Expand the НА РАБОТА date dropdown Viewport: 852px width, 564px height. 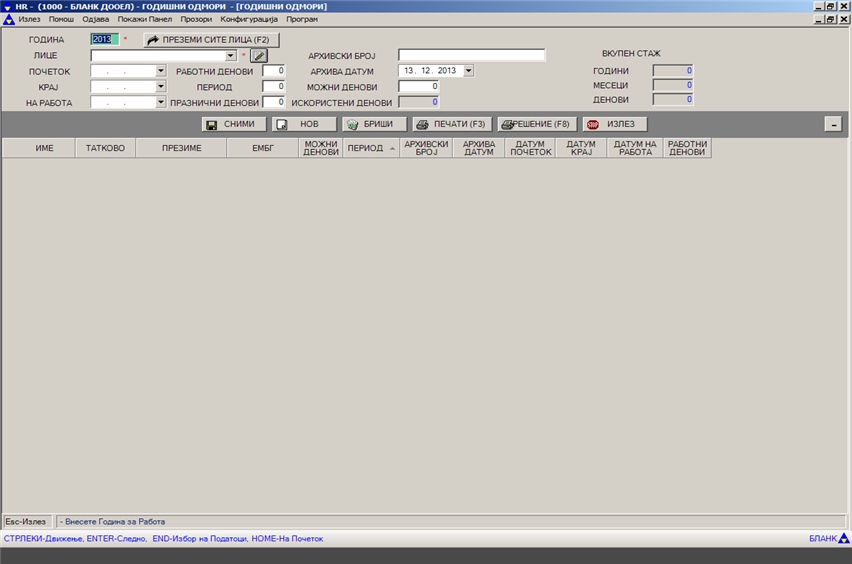click(x=161, y=102)
